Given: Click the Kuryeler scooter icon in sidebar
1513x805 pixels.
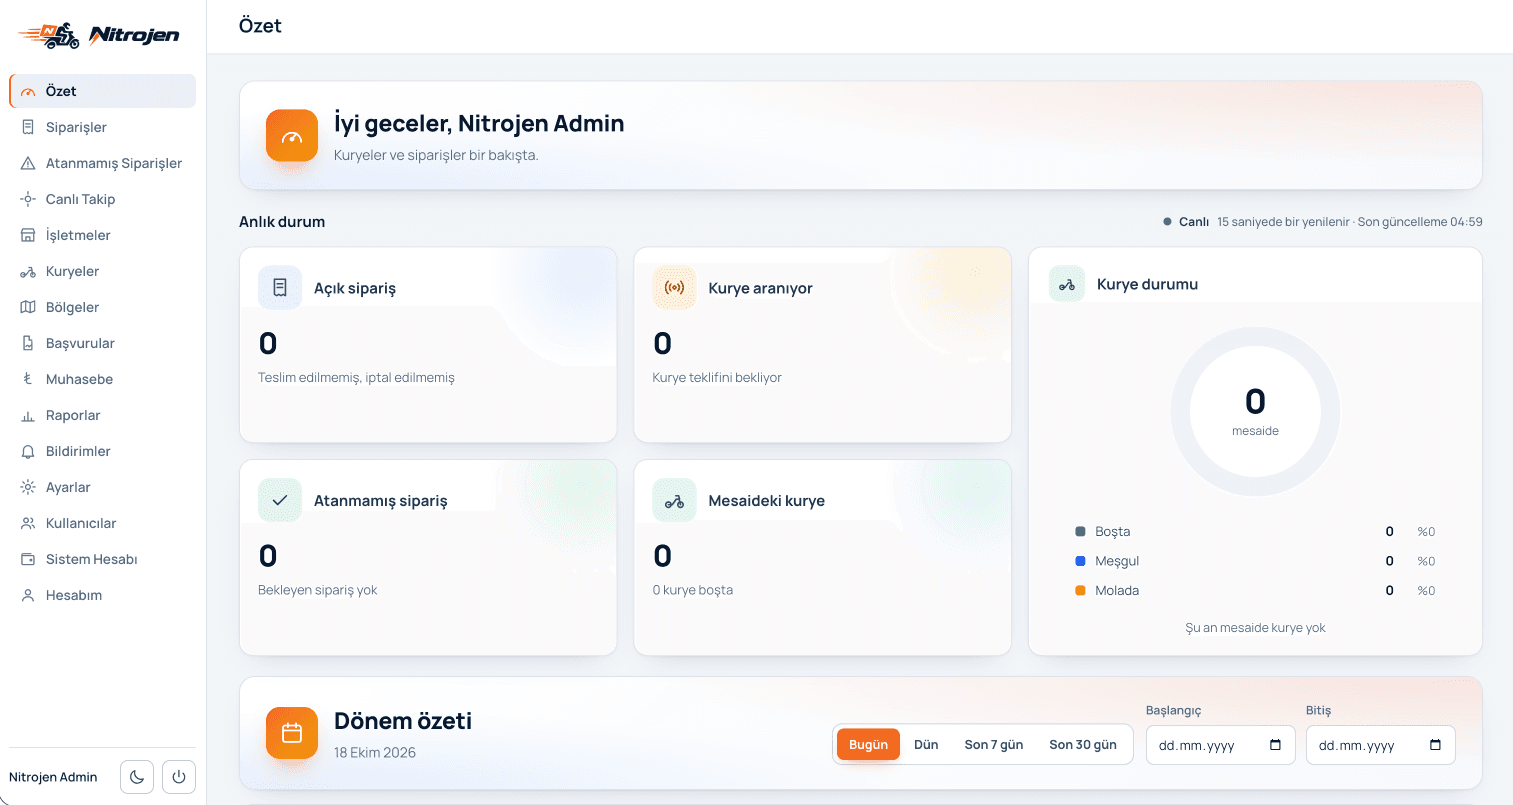Looking at the screenshot, I should (28, 271).
